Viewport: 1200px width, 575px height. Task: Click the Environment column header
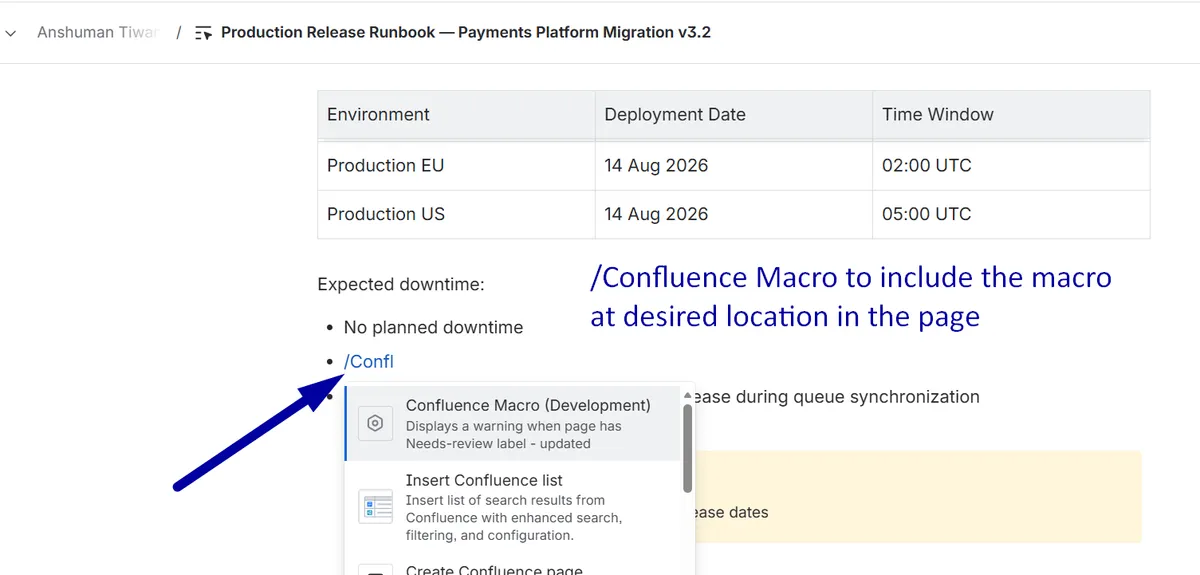click(456, 114)
